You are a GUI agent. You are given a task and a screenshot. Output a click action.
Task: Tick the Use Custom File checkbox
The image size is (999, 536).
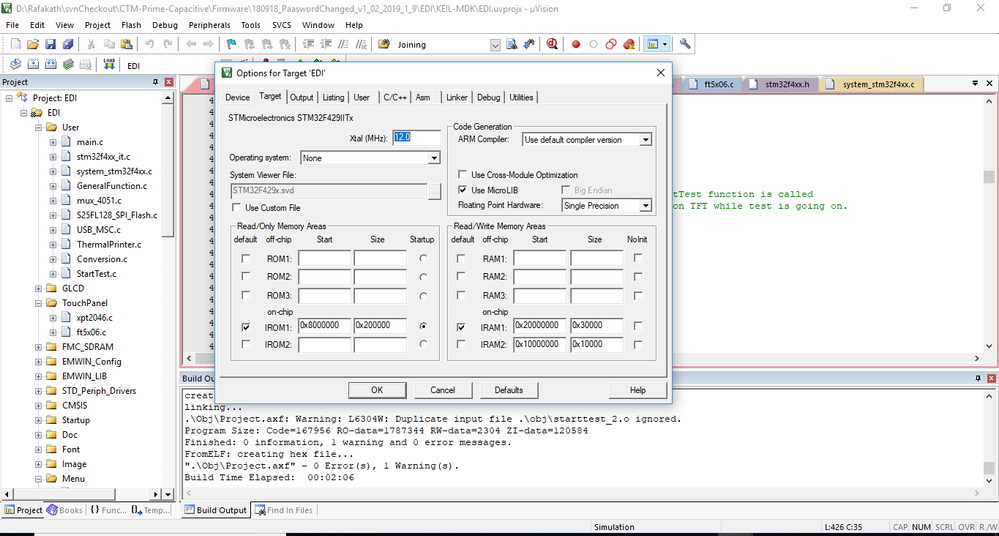[237, 207]
